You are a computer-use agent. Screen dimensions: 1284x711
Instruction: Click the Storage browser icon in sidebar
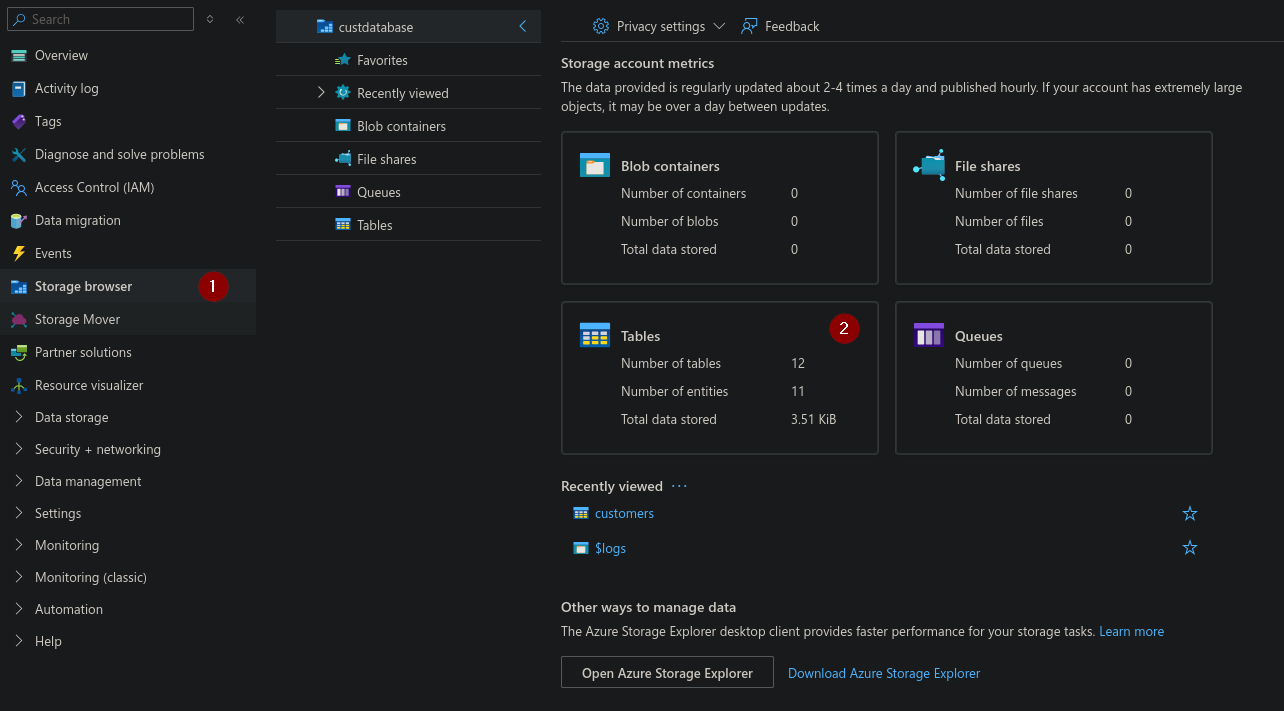coord(18,287)
